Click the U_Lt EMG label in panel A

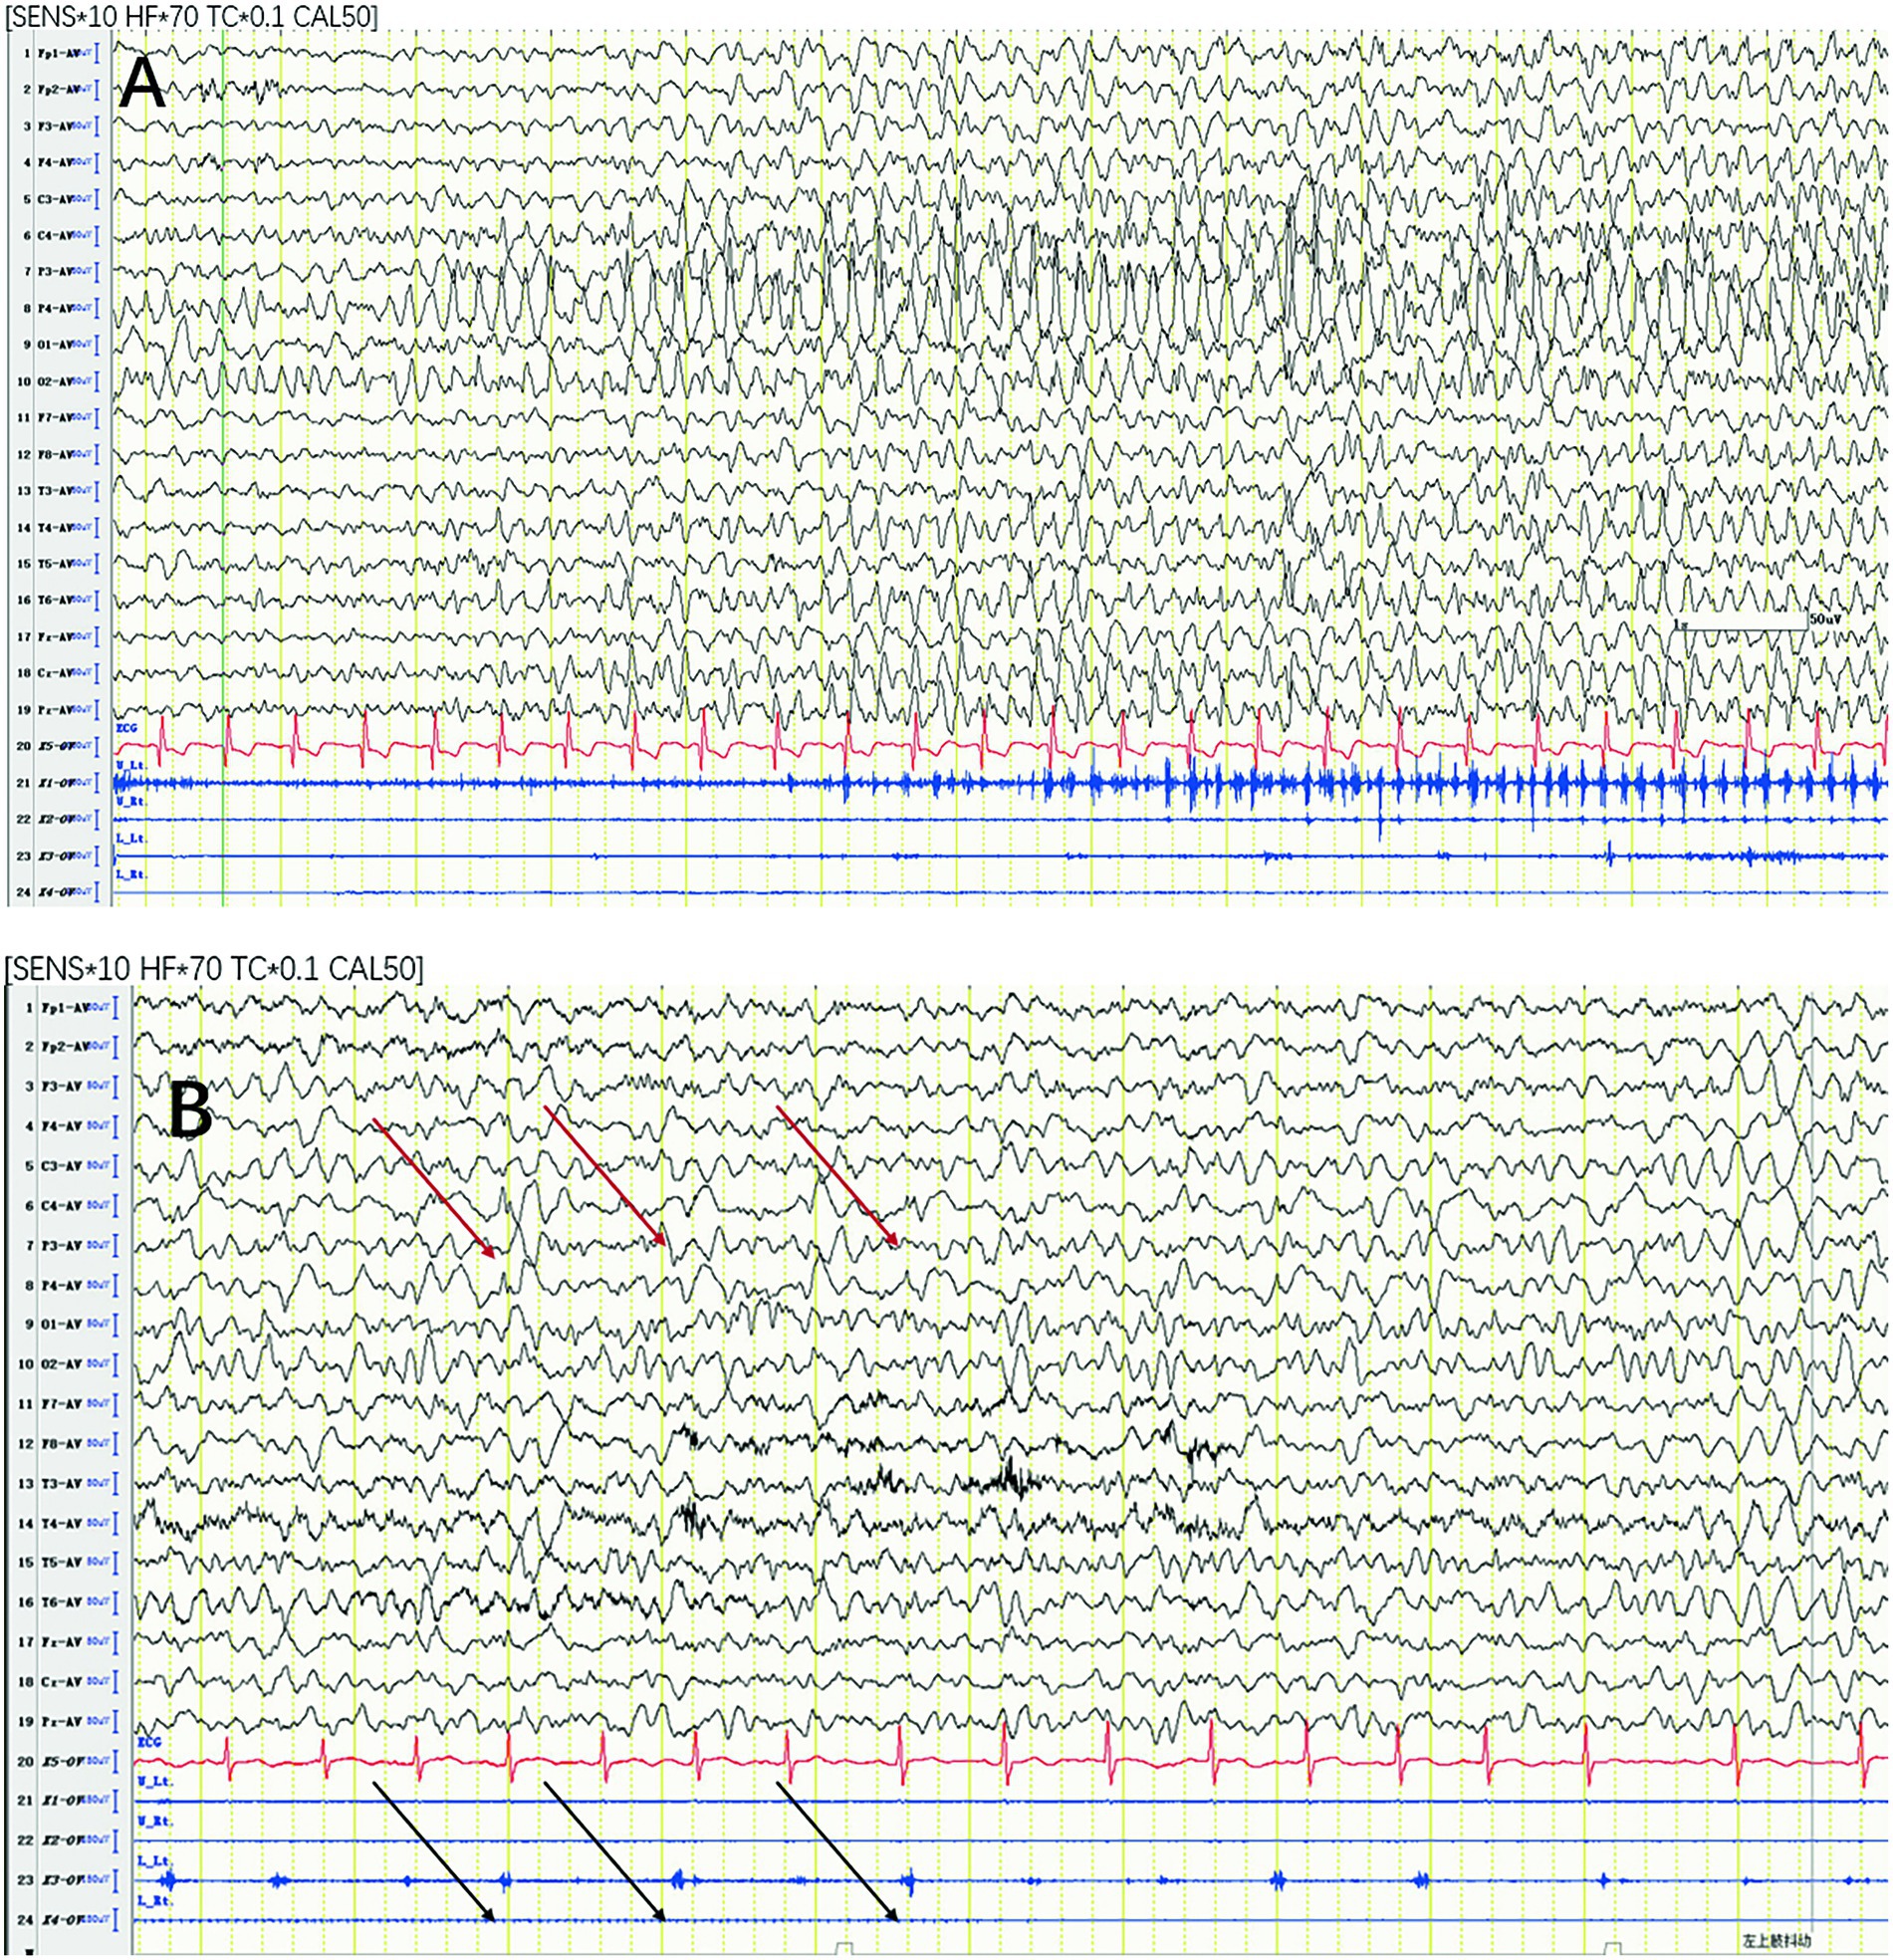point(130,764)
